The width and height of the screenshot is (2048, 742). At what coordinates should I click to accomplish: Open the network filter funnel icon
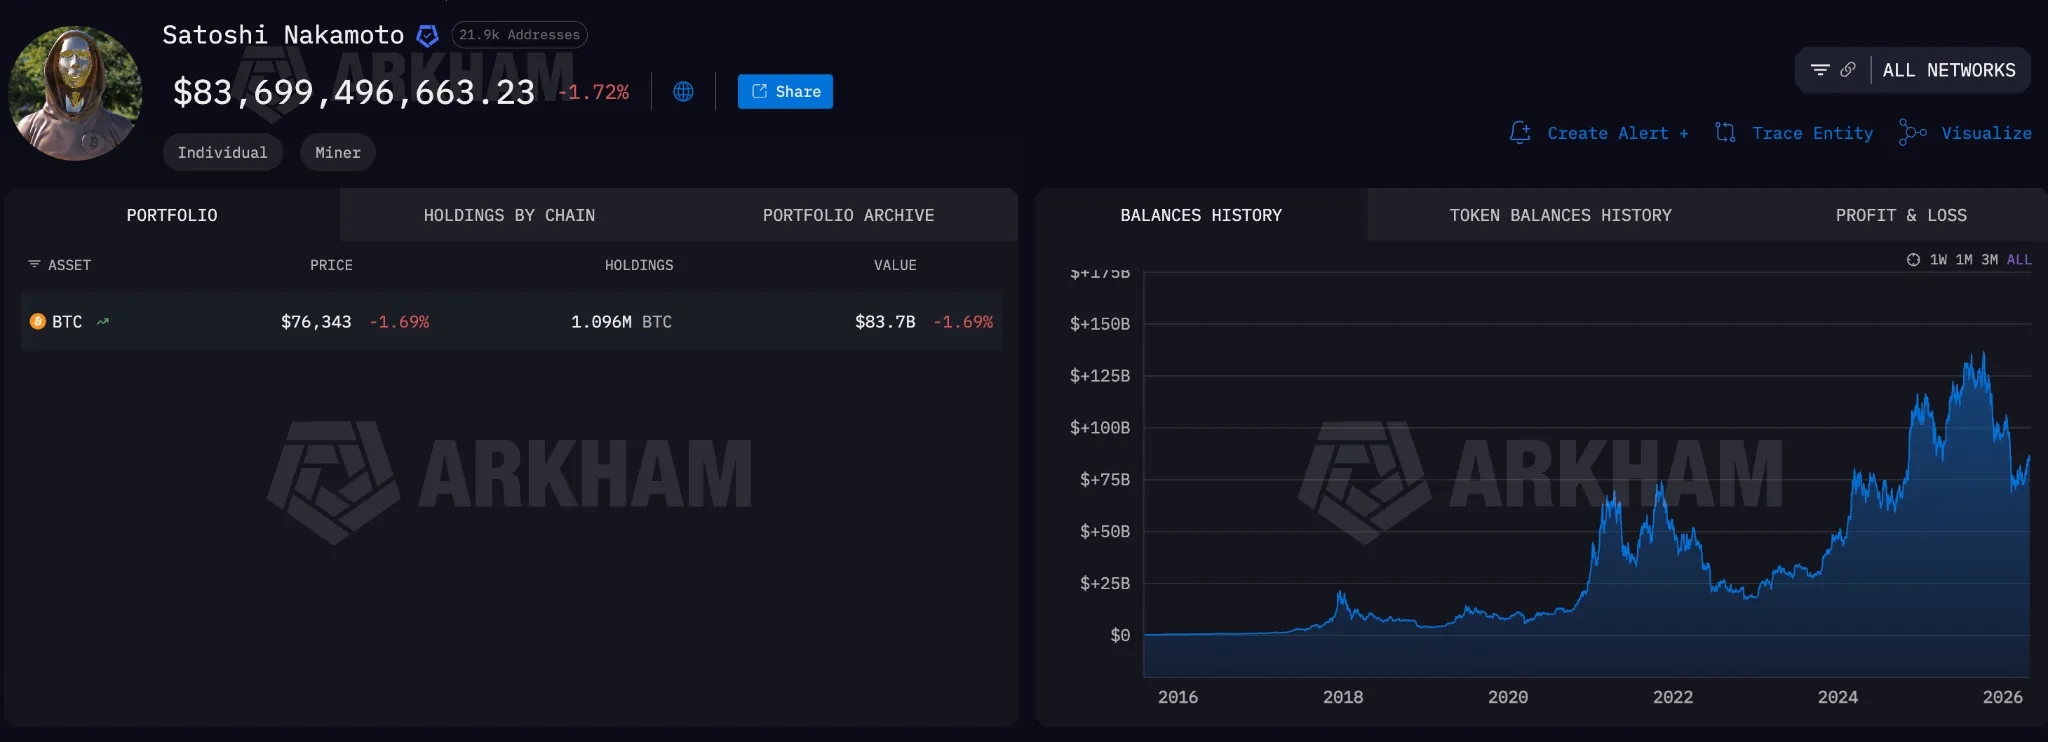pyautogui.click(x=1821, y=70)
